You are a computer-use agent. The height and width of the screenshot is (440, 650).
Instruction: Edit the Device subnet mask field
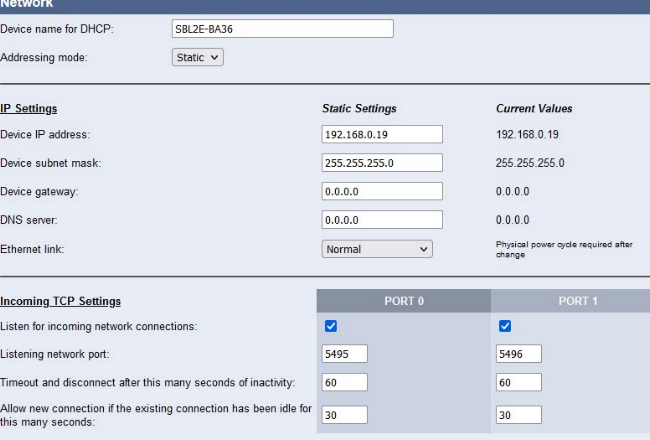click(382, 163)
